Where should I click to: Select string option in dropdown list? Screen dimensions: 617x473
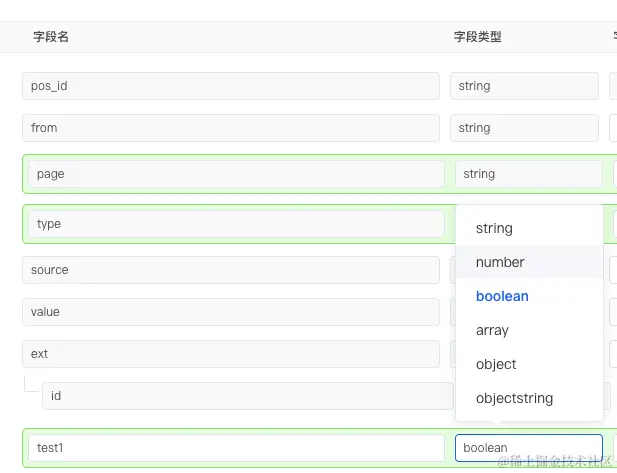click(x=529, y=228)
